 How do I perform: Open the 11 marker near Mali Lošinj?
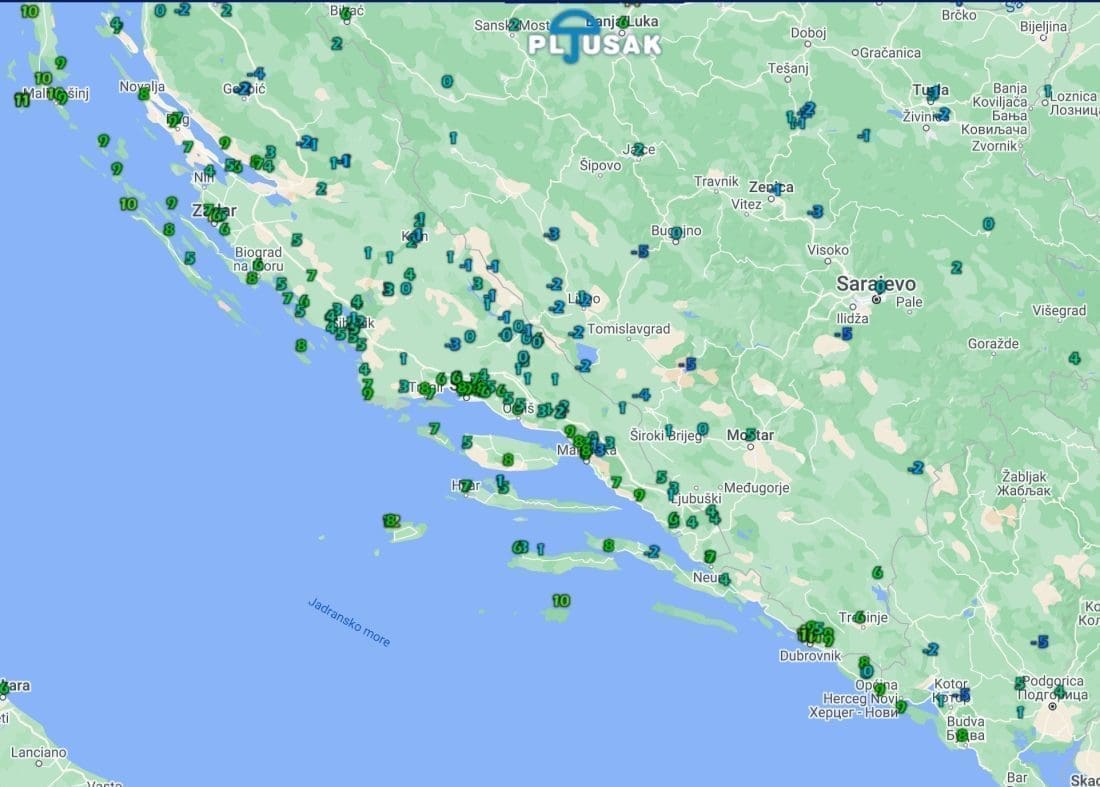pos(21,100)
